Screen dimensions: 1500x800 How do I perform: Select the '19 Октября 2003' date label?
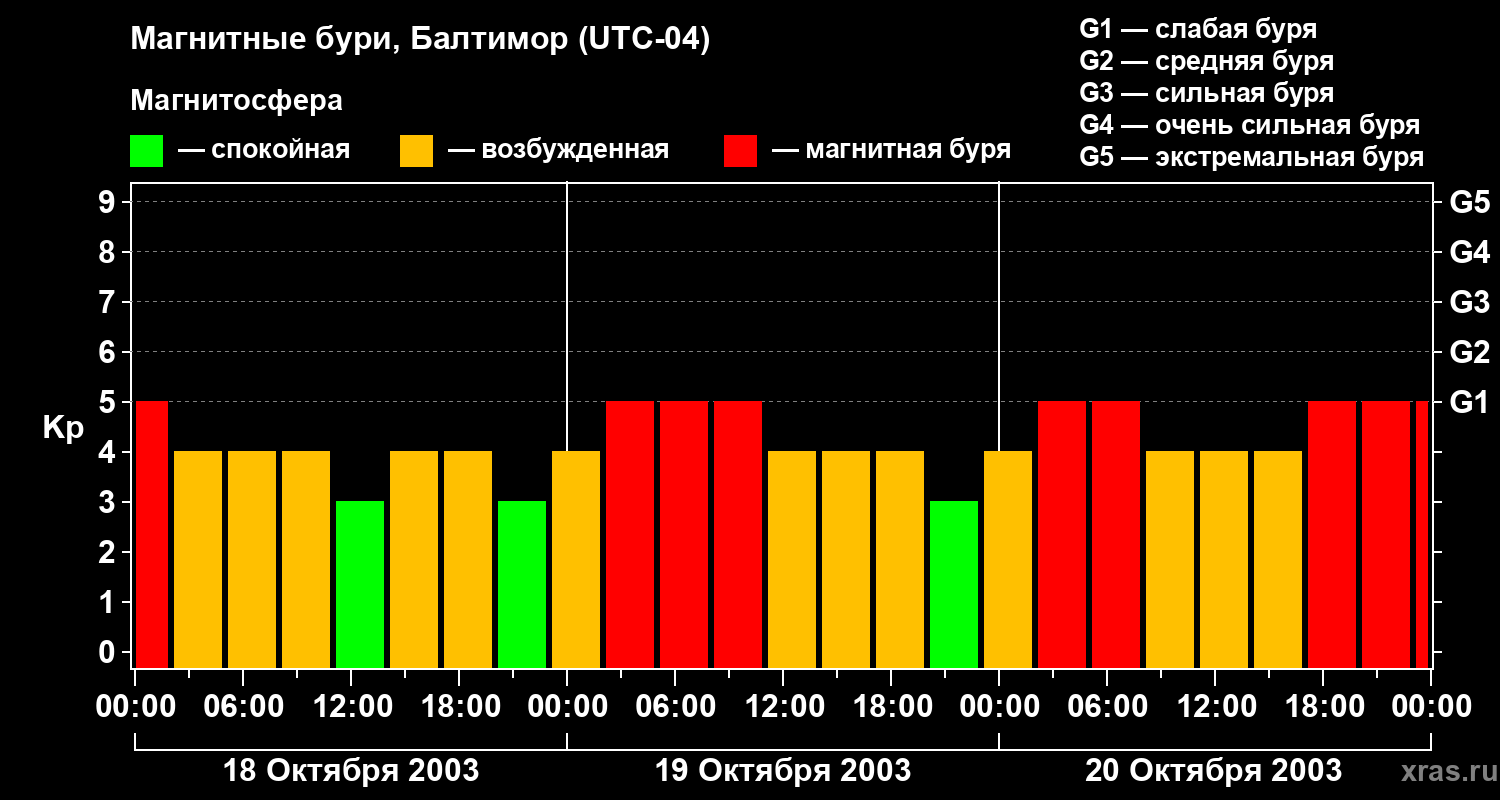[782, 771]
